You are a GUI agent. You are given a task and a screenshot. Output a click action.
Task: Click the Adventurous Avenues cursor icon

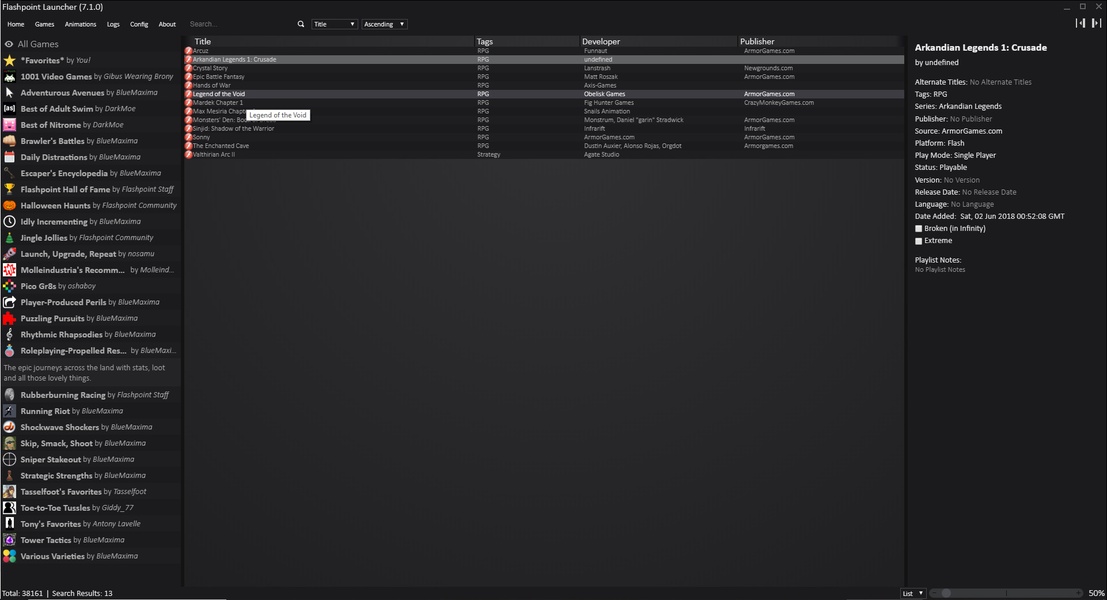pos(9,92)
